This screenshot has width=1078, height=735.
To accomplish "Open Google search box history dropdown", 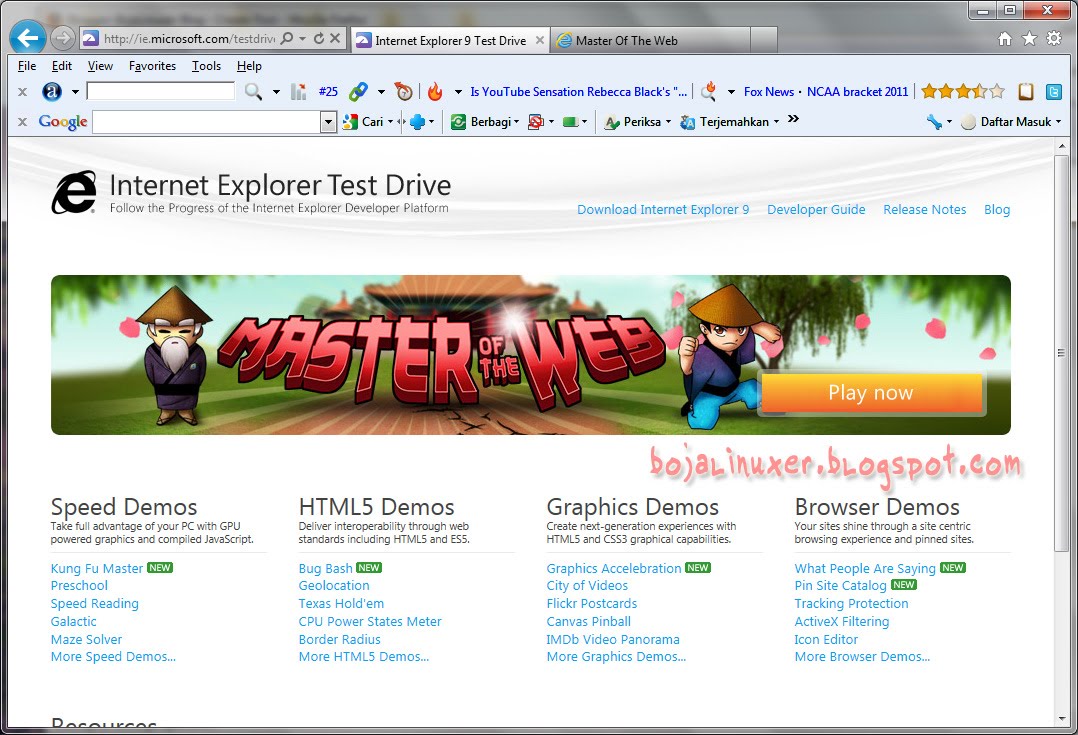I will click(x=328, y=122).
